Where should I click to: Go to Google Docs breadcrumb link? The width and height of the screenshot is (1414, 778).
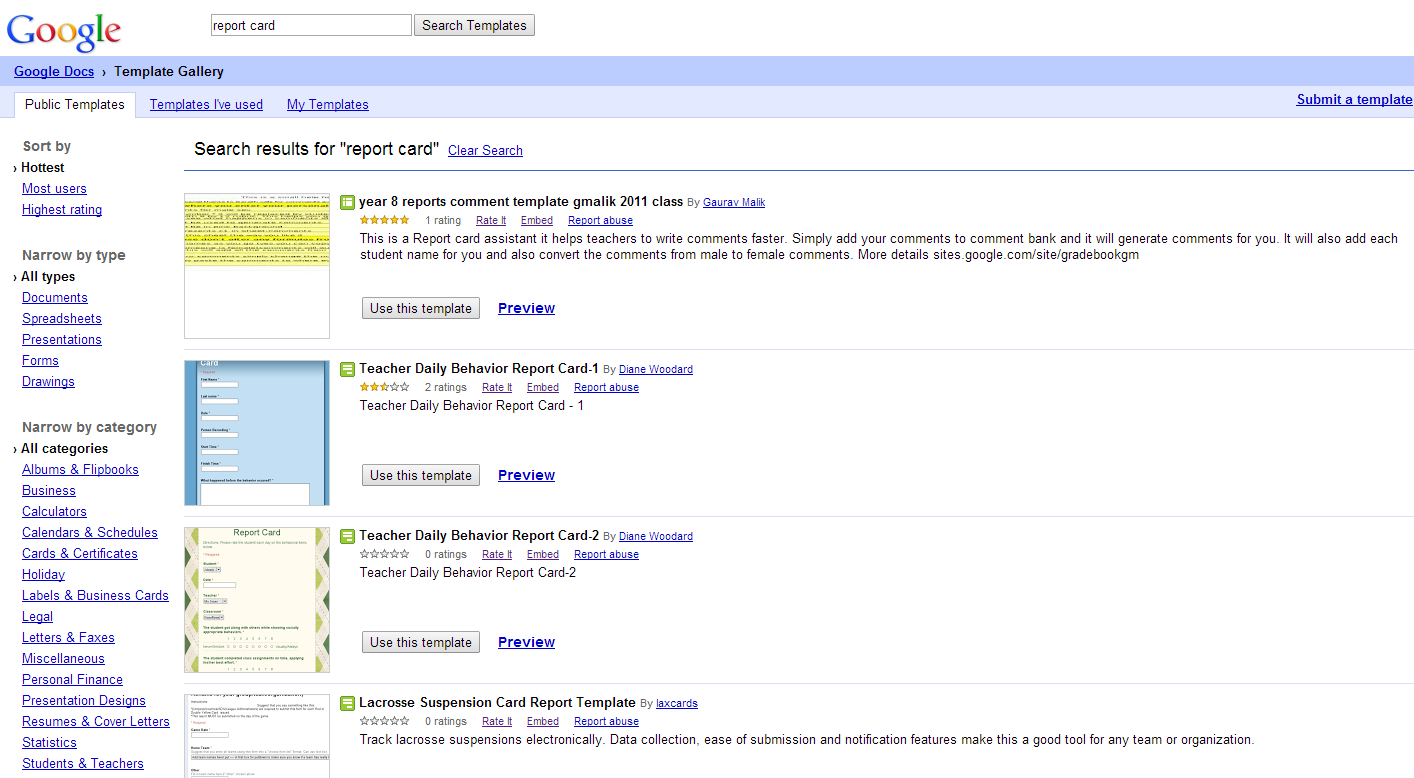click(54, 71)
